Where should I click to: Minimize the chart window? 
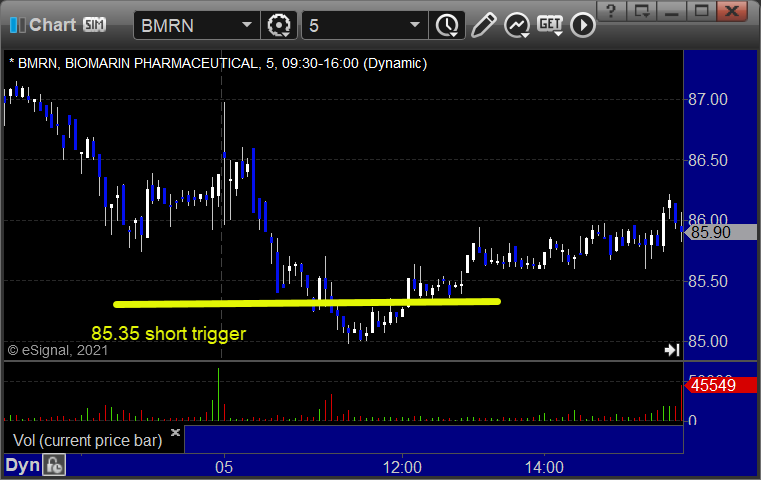coord(672,10)
